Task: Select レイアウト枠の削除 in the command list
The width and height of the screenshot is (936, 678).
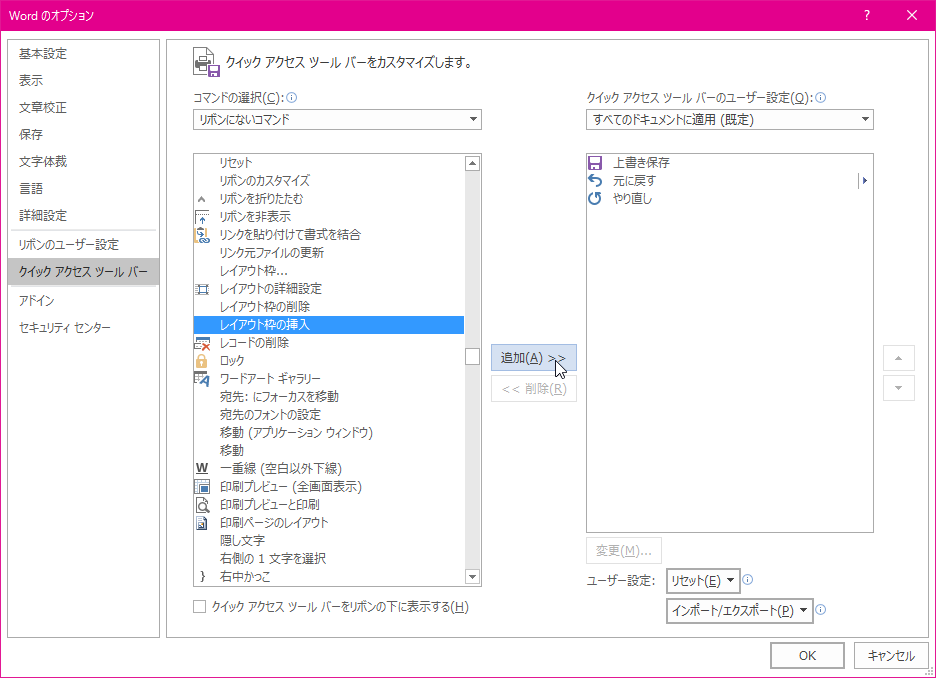Action: pos(329,307)
